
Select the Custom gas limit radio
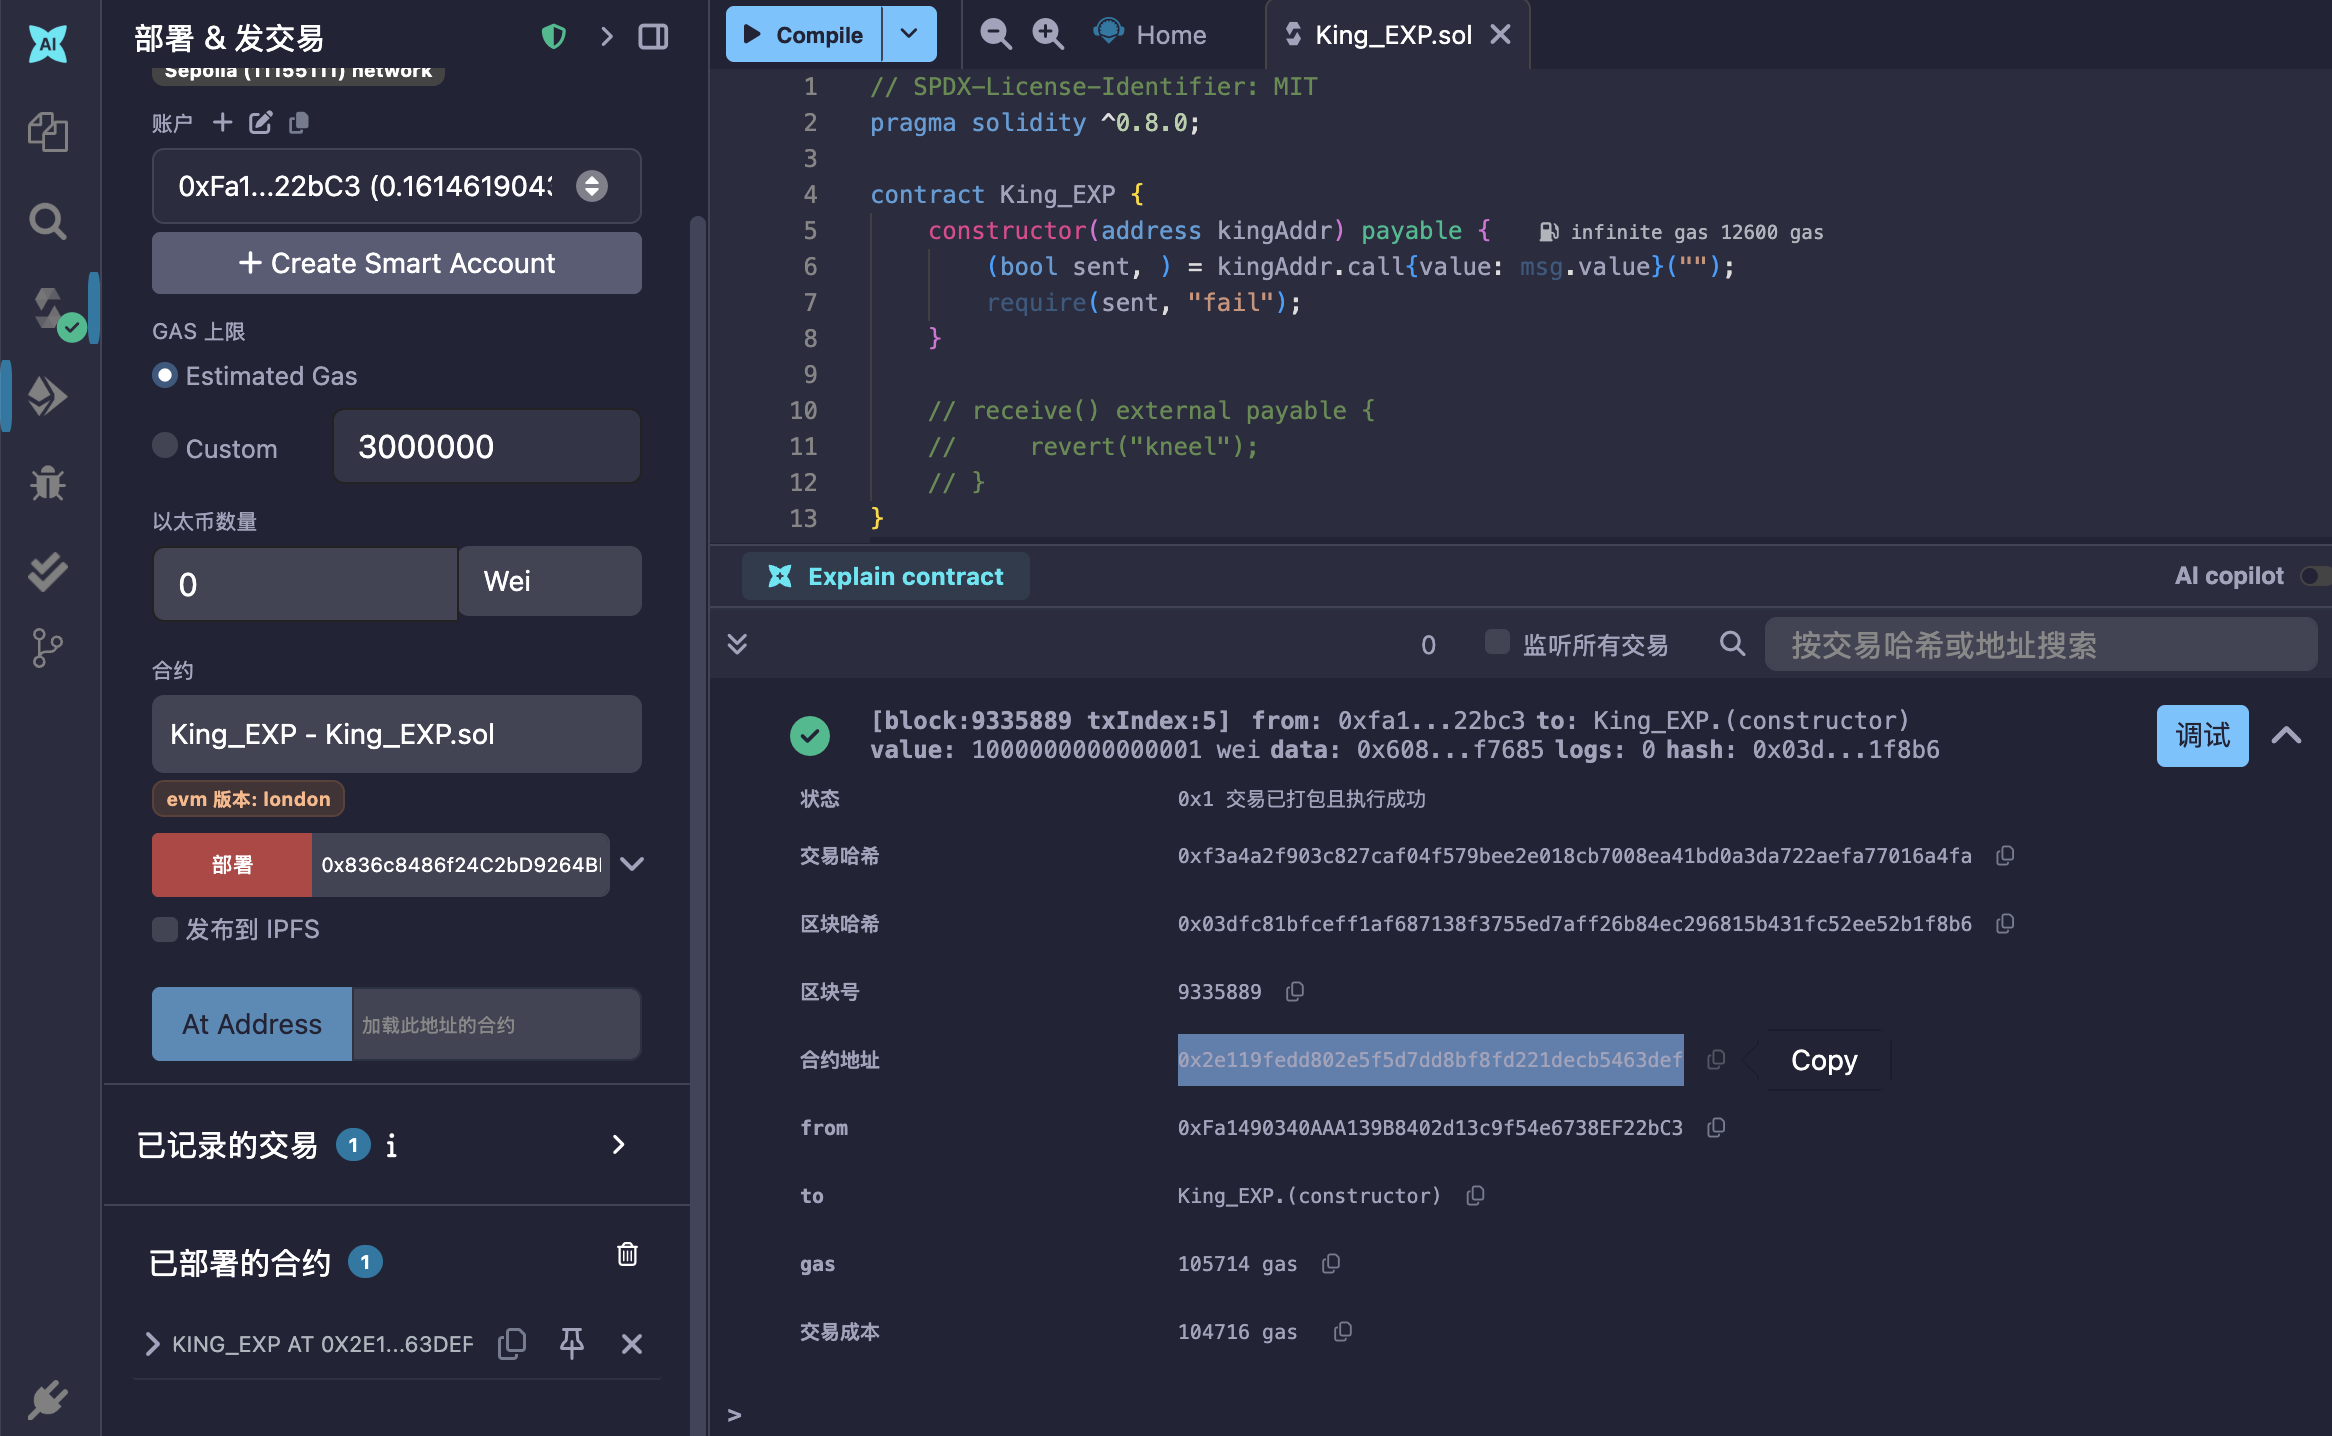[x=165, y=446]
